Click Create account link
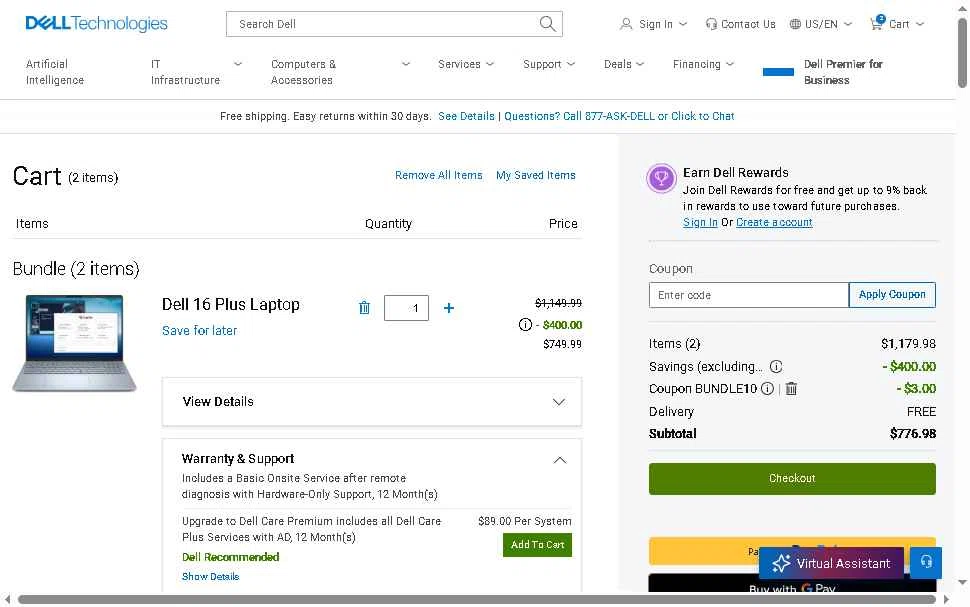970x607 pixels. [774, 222]
